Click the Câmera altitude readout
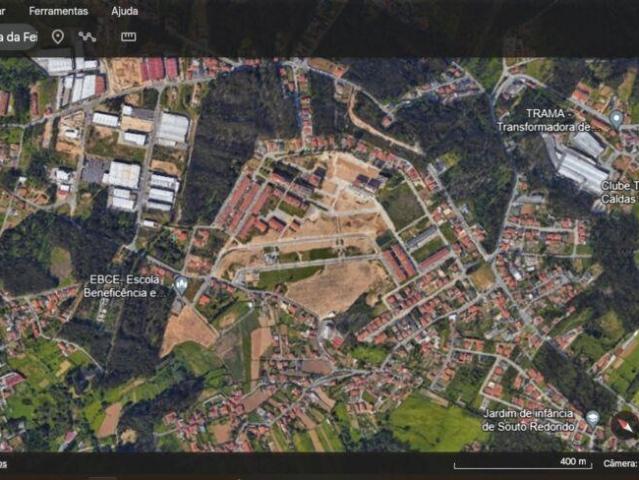Viewport: 639px width, 480px height. (620, 464)
